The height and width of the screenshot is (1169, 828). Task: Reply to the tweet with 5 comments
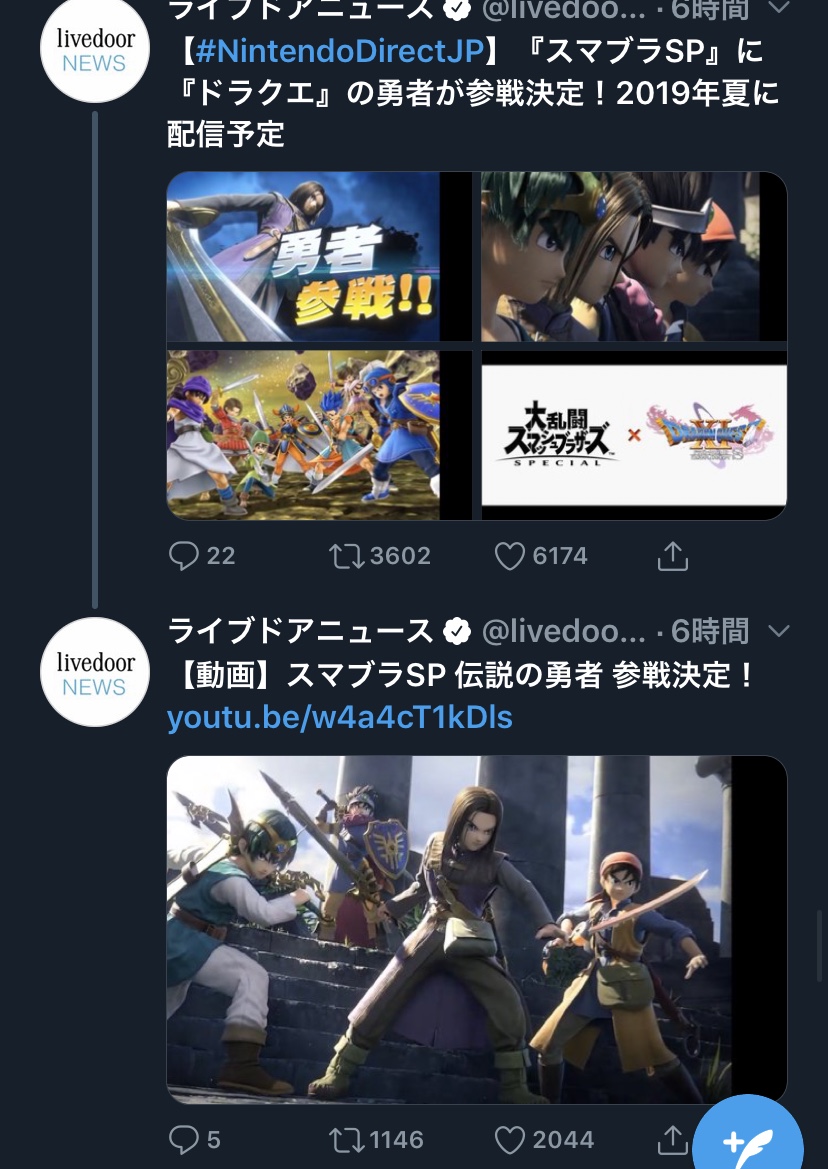[x=183, y=1140]
